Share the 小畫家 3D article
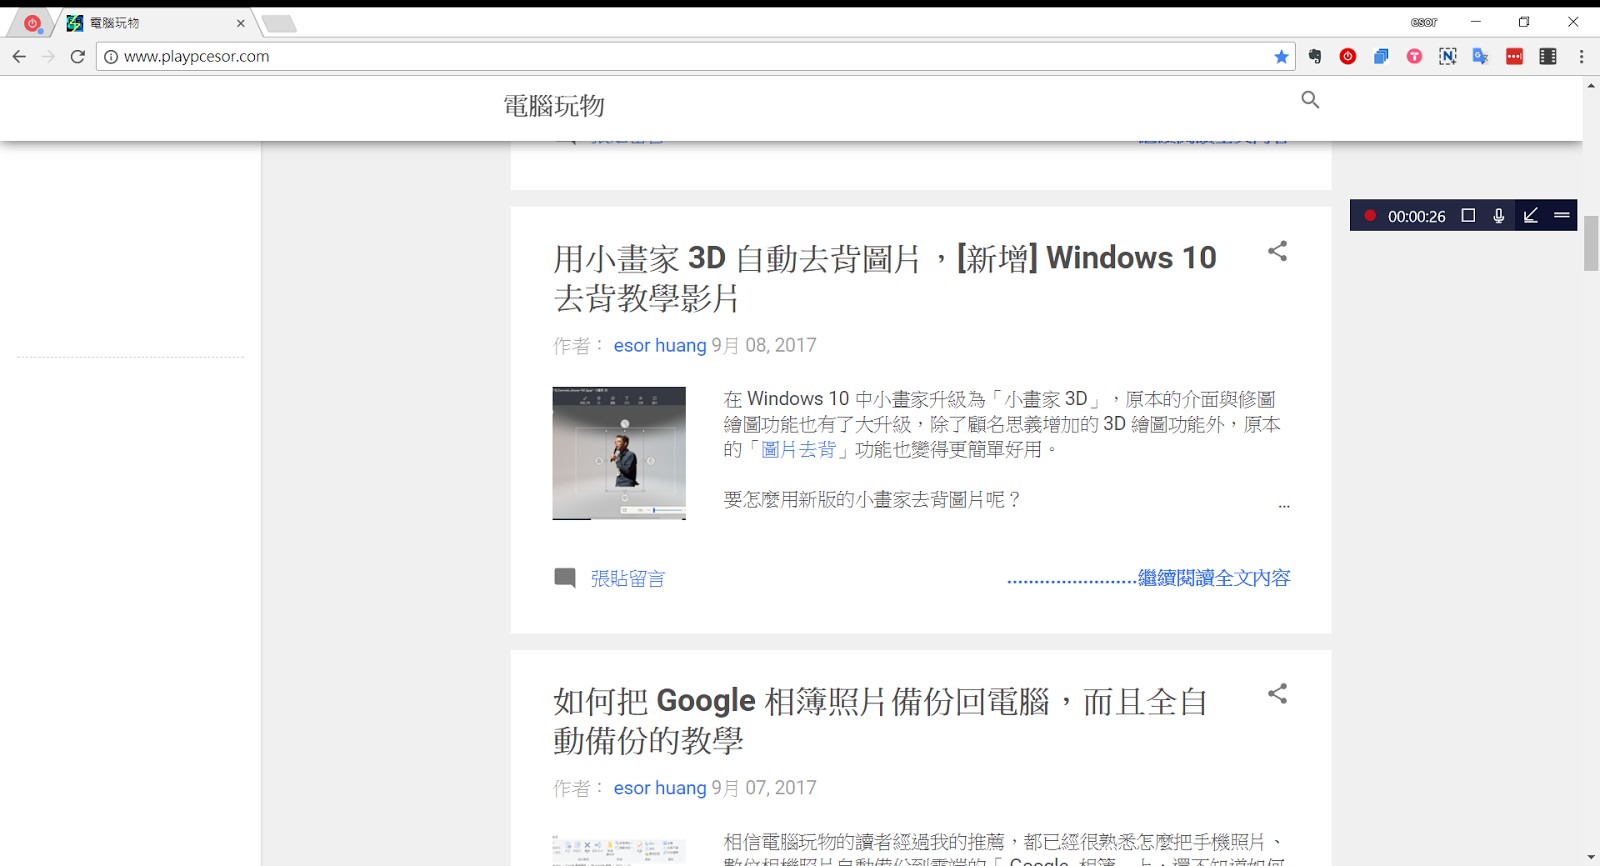The width and height of the screenshot is (1600, 866). [1277, 251]
